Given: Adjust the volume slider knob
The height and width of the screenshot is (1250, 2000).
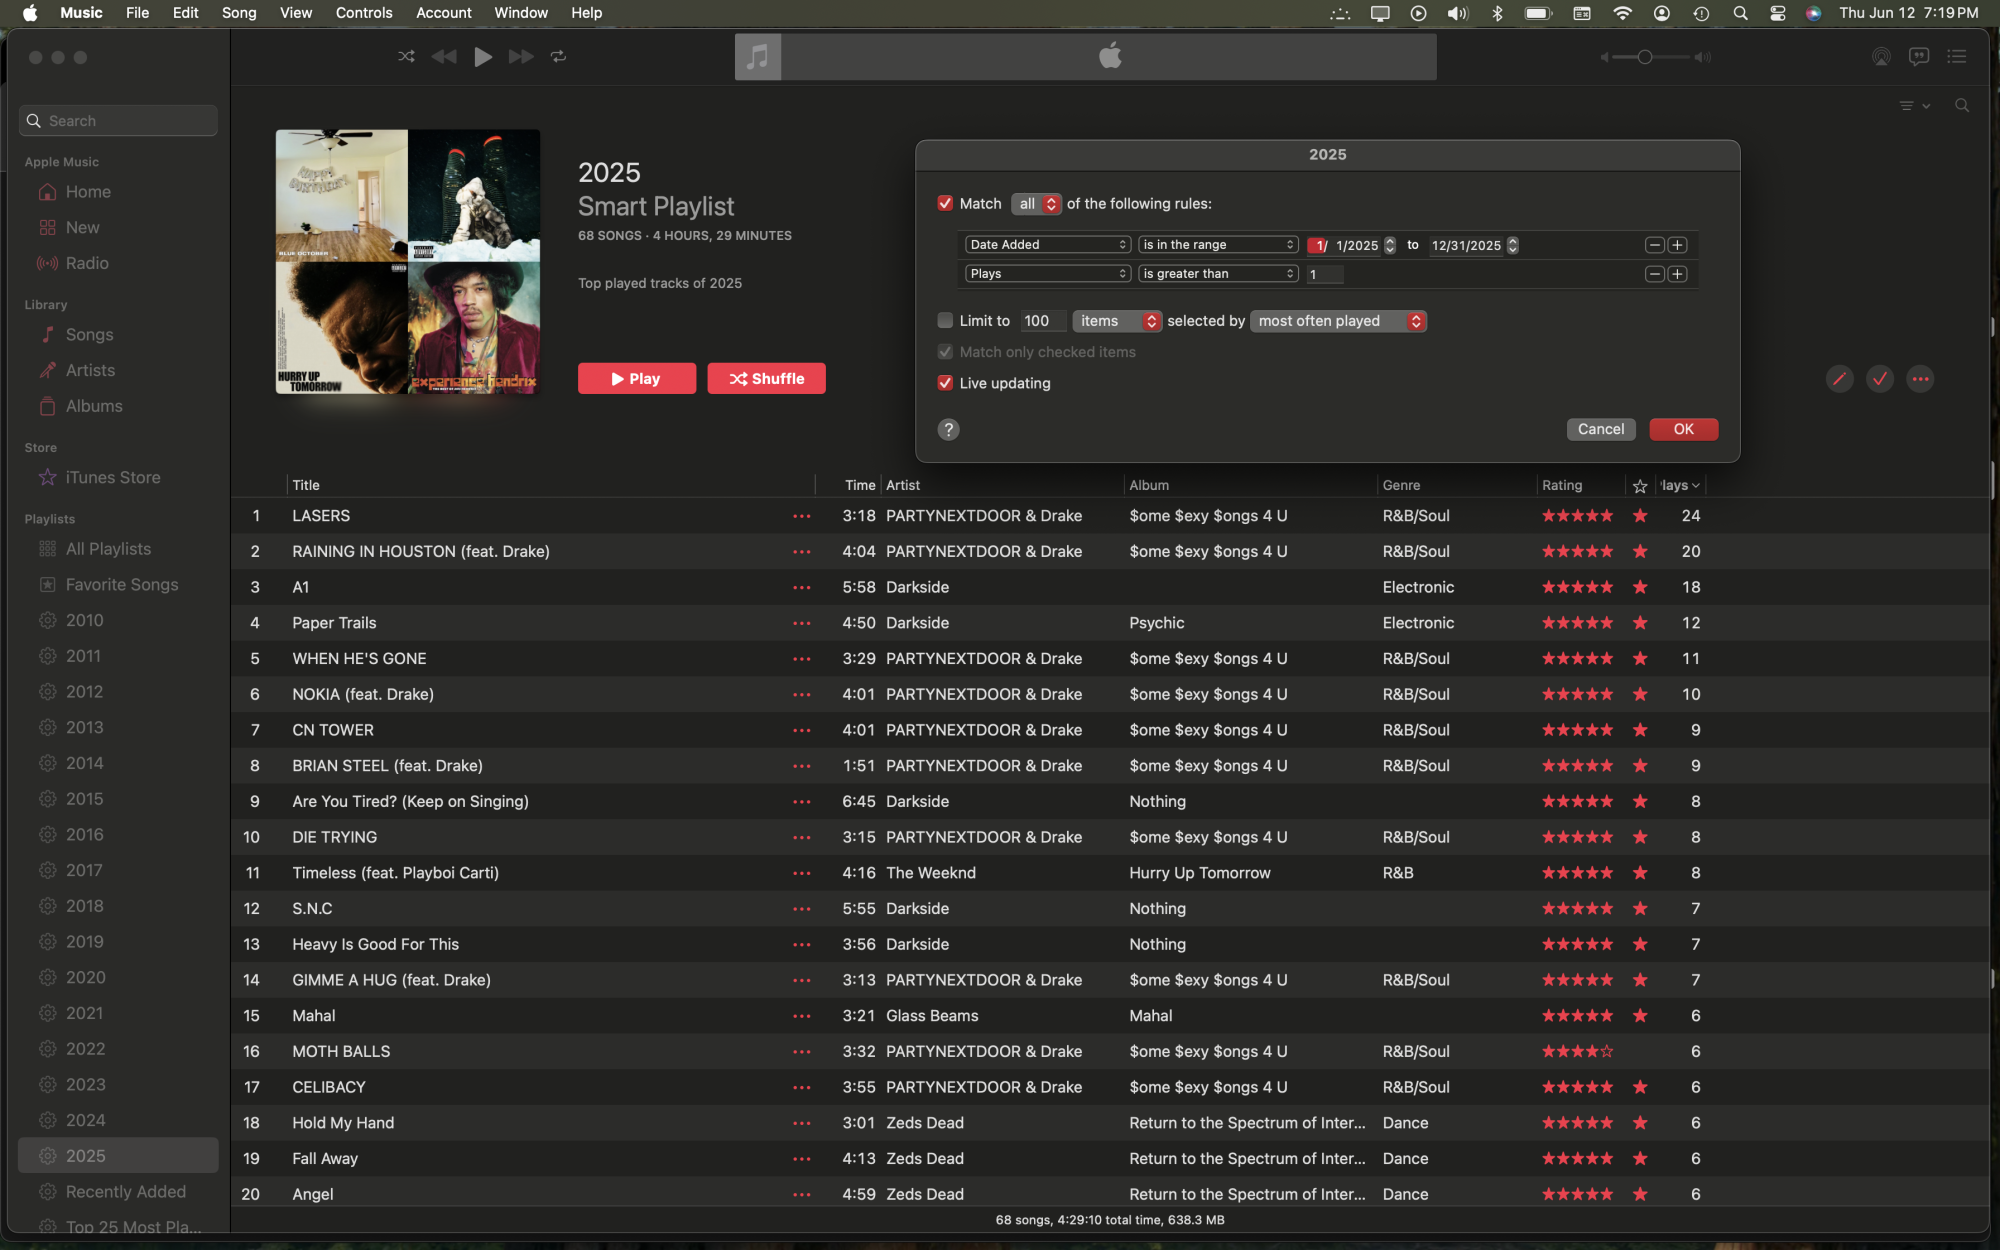Looking at the screenshot, I should tap(1645, 57).
